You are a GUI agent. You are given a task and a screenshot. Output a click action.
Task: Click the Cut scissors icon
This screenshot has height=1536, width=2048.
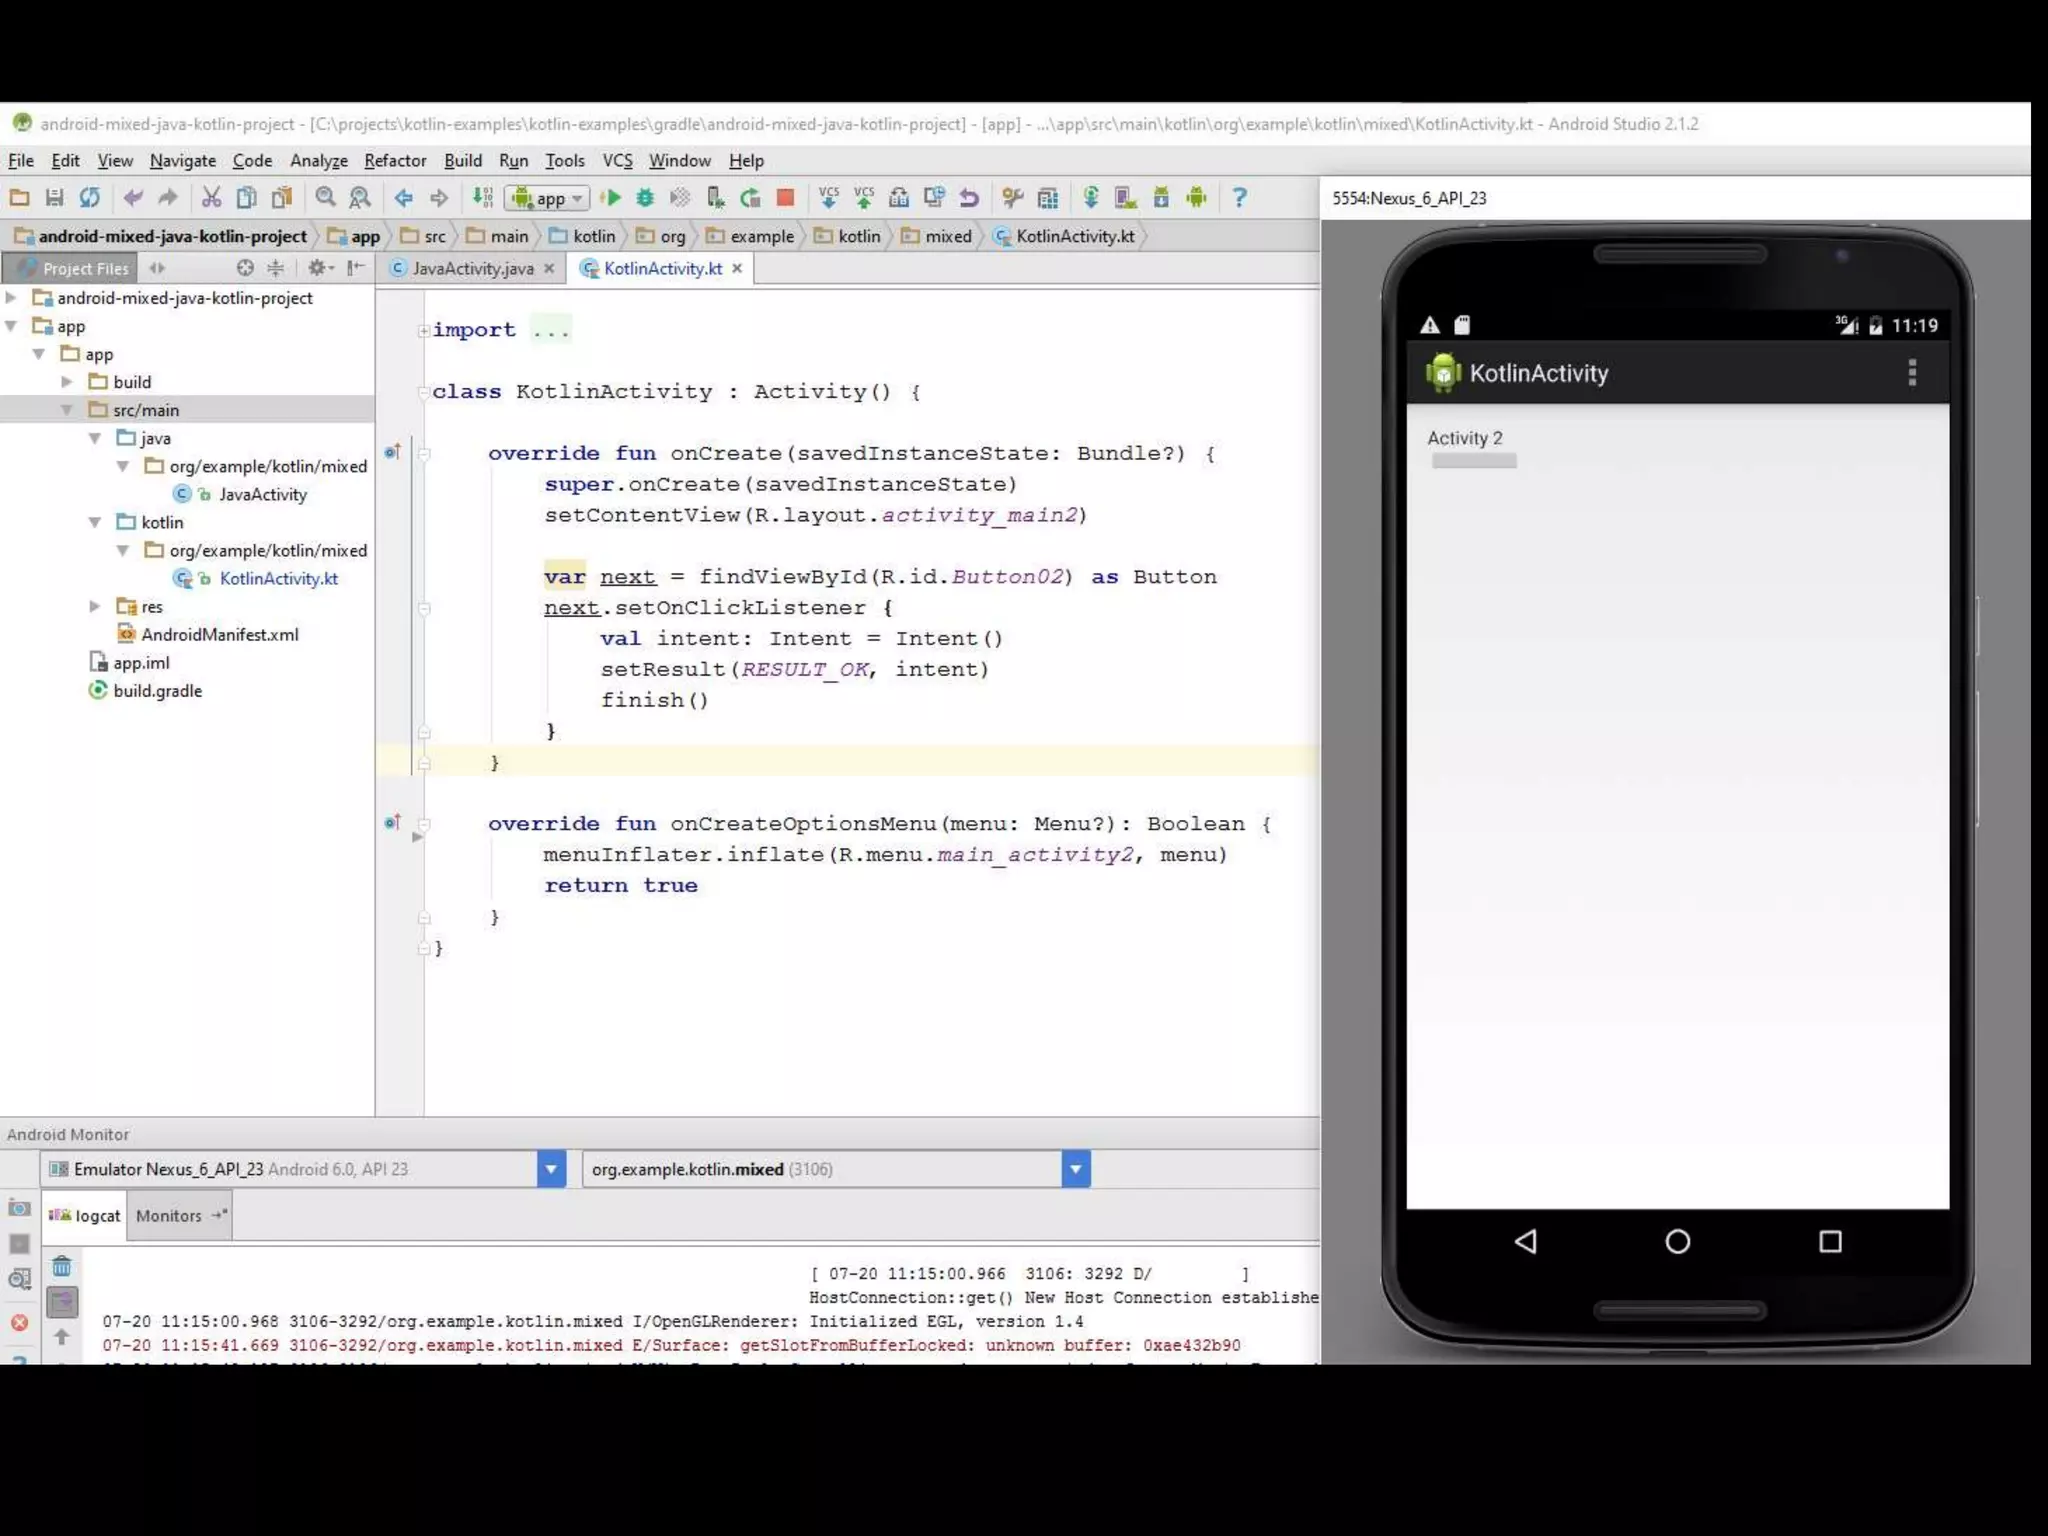click(211, 198)
